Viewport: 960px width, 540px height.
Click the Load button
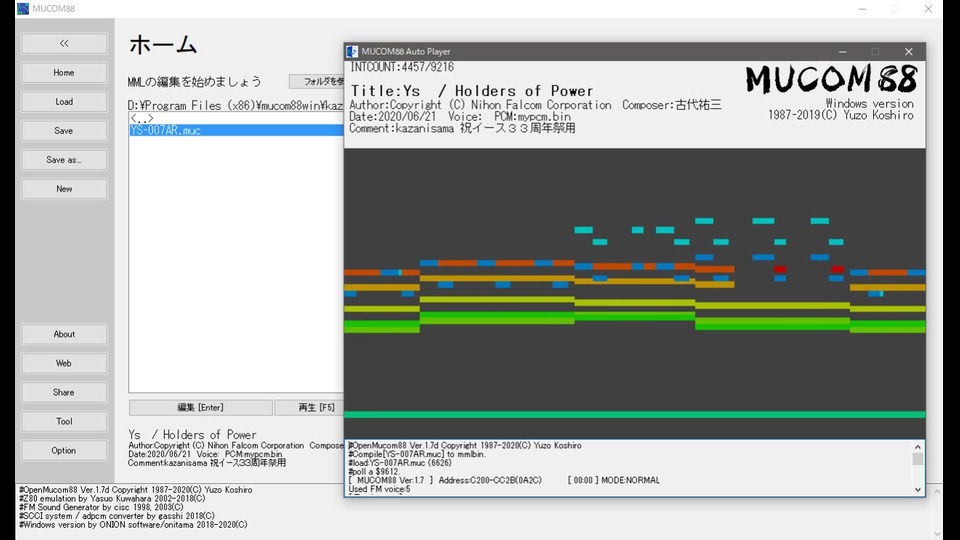(64, 102)
